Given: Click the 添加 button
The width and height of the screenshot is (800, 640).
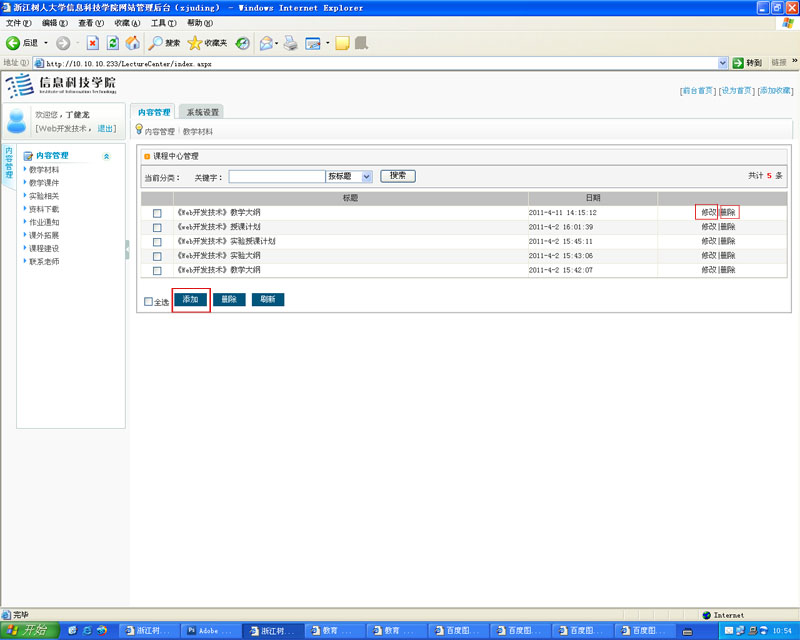Looking at the screenshot, I should click(x=191, y=299).
